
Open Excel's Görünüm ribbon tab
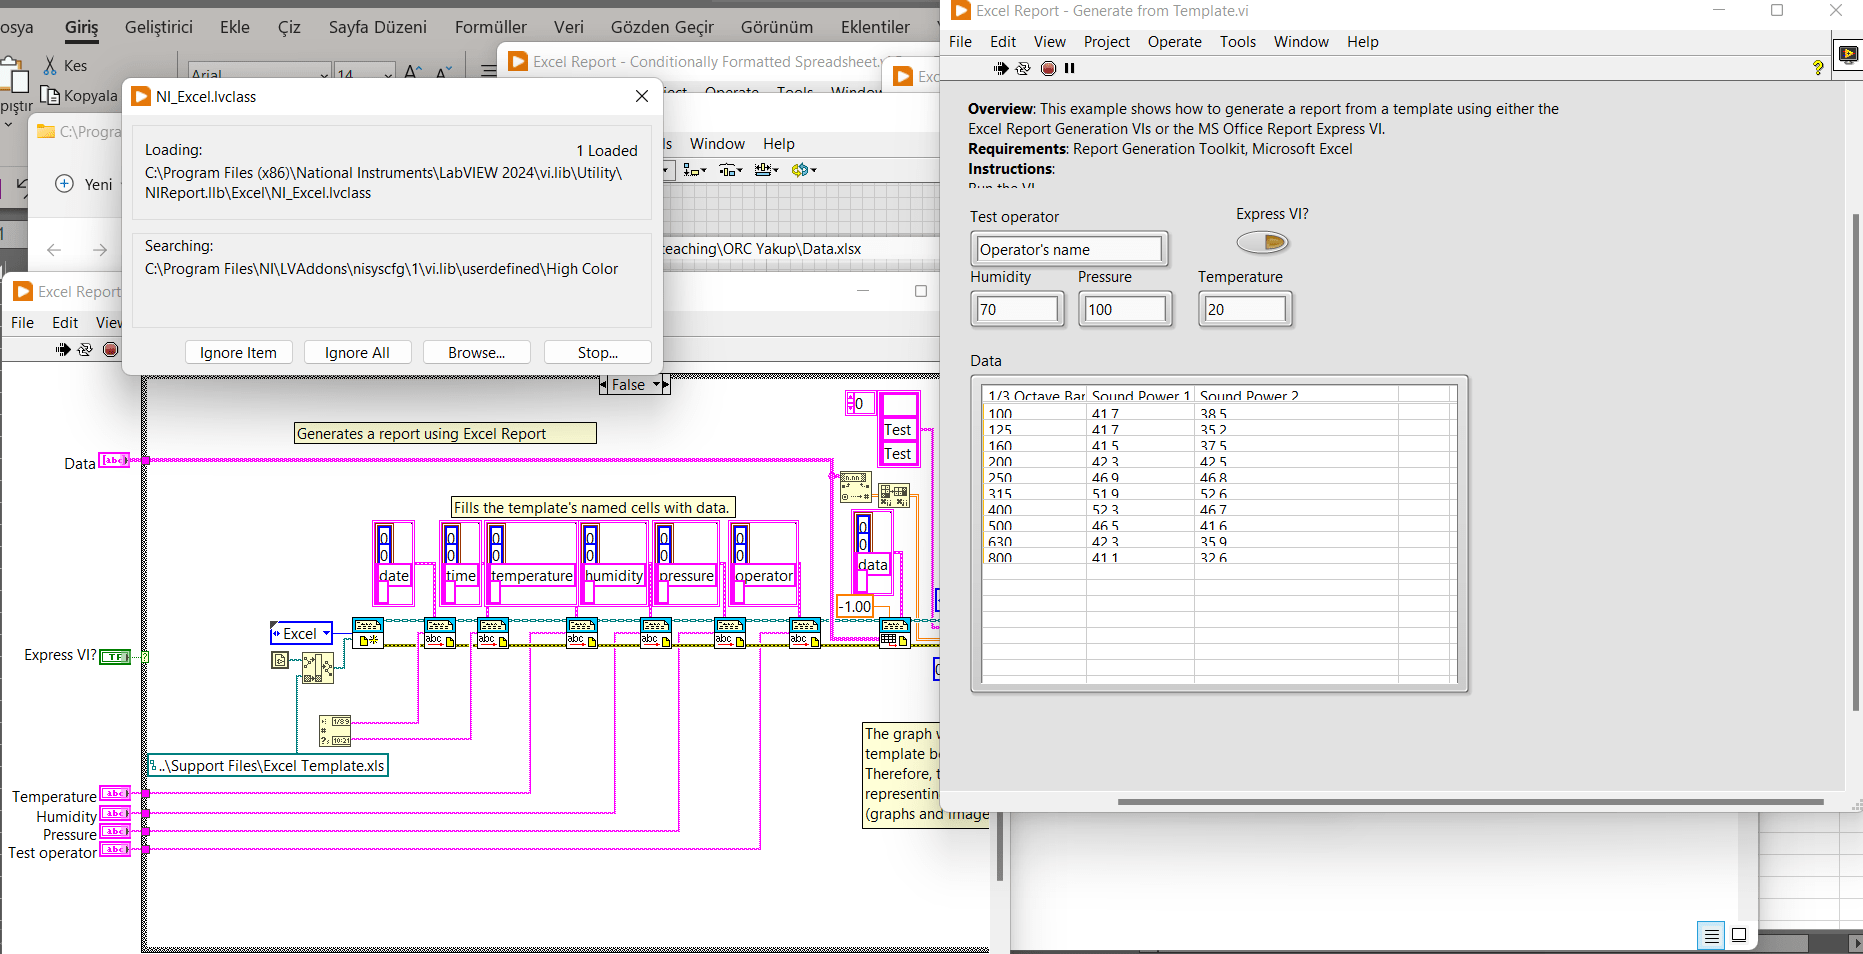(x=776, y=27)
